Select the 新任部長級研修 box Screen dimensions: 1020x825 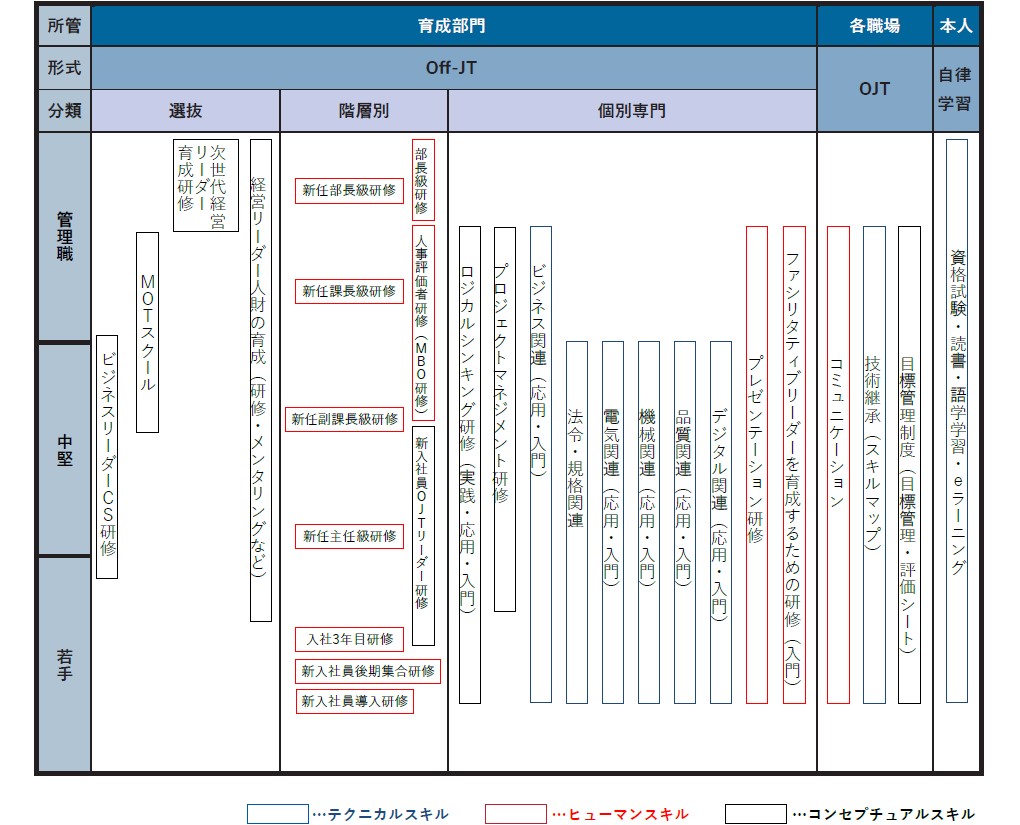click(x=349, y=191)
